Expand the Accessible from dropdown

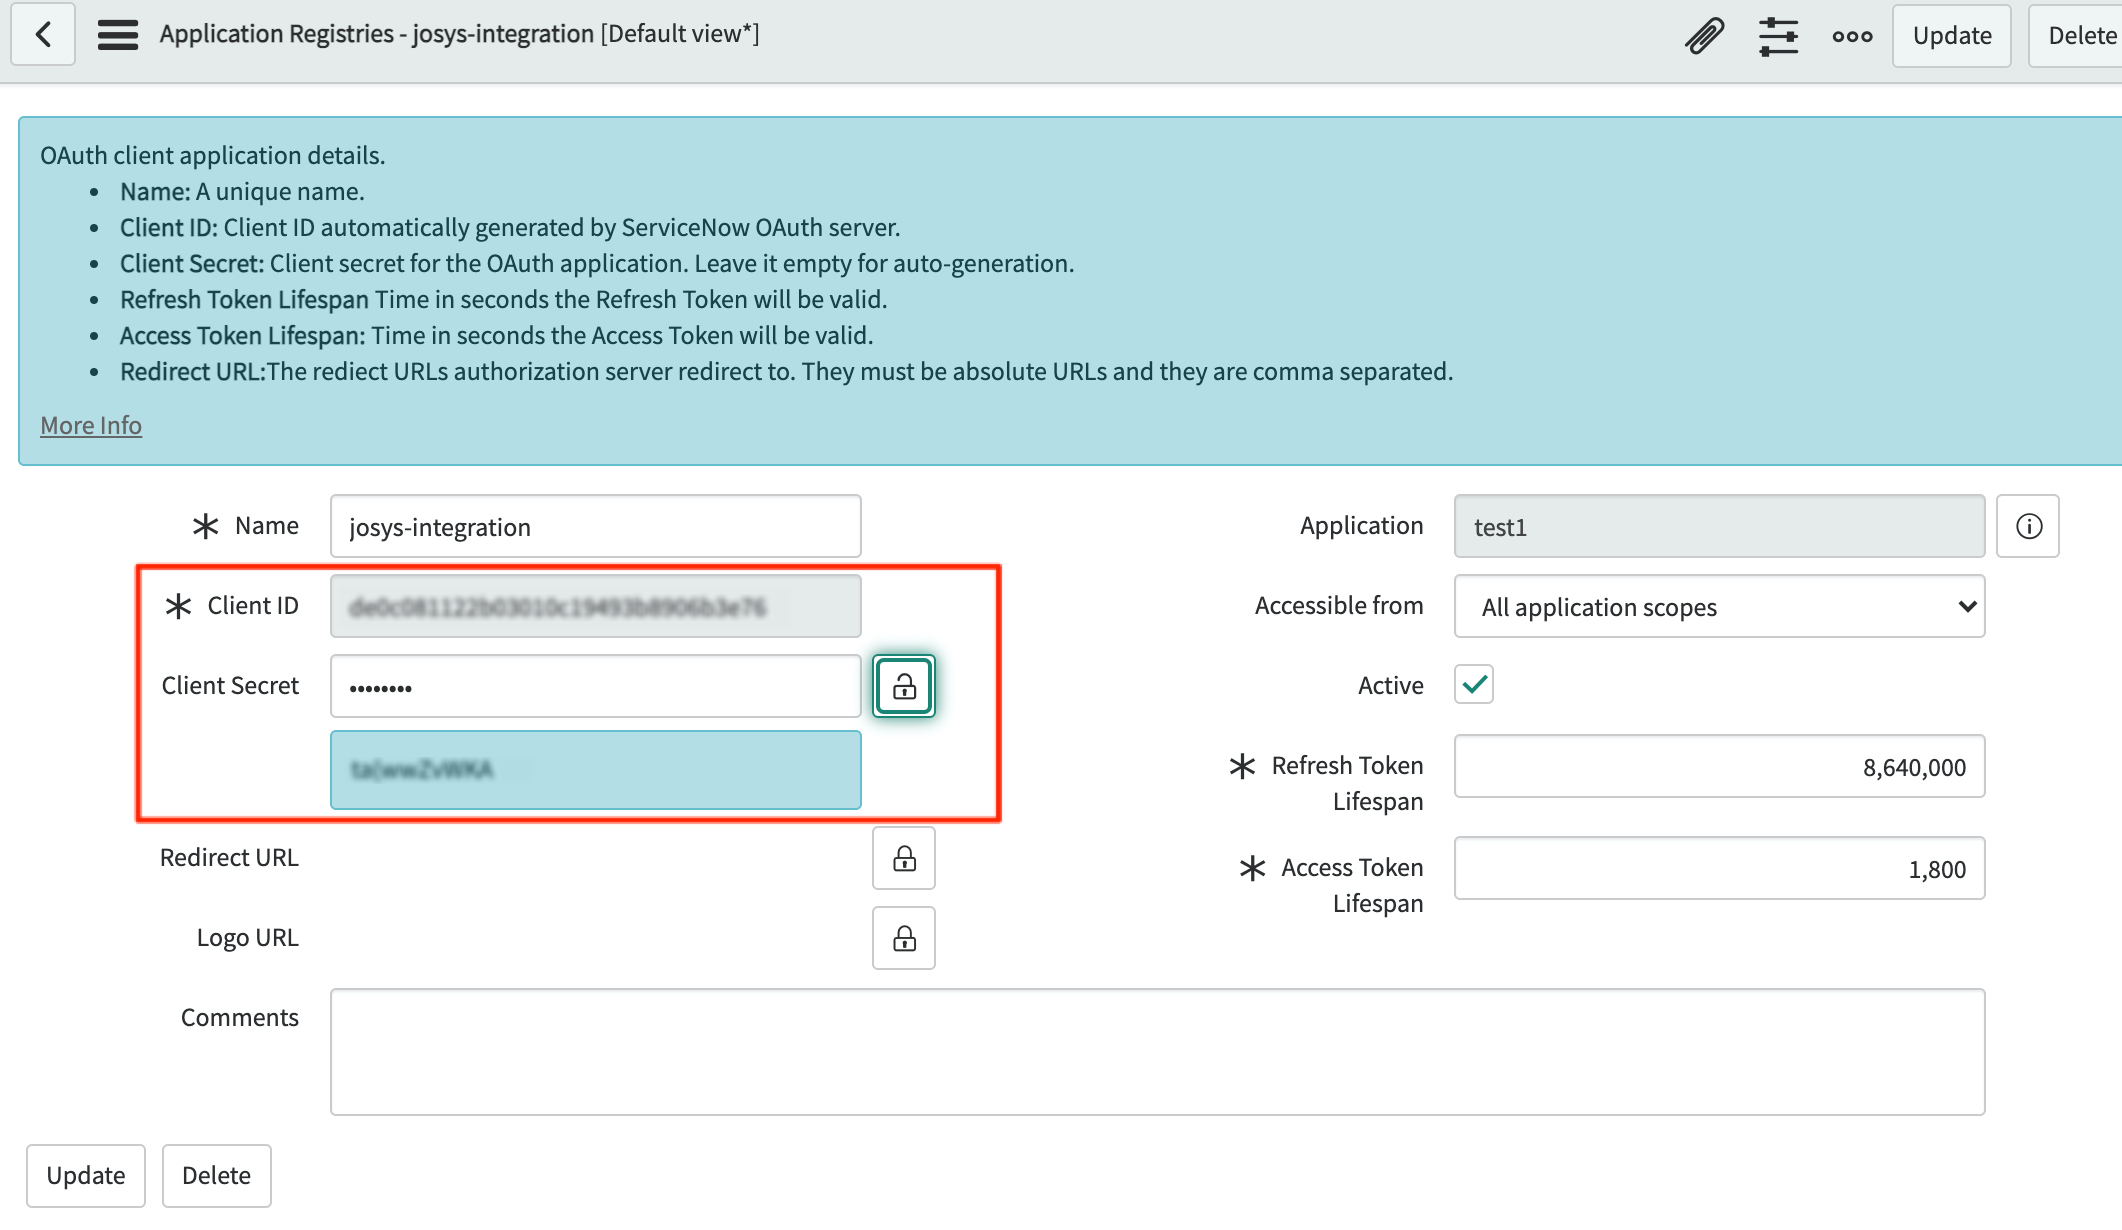click(1719, 606)
